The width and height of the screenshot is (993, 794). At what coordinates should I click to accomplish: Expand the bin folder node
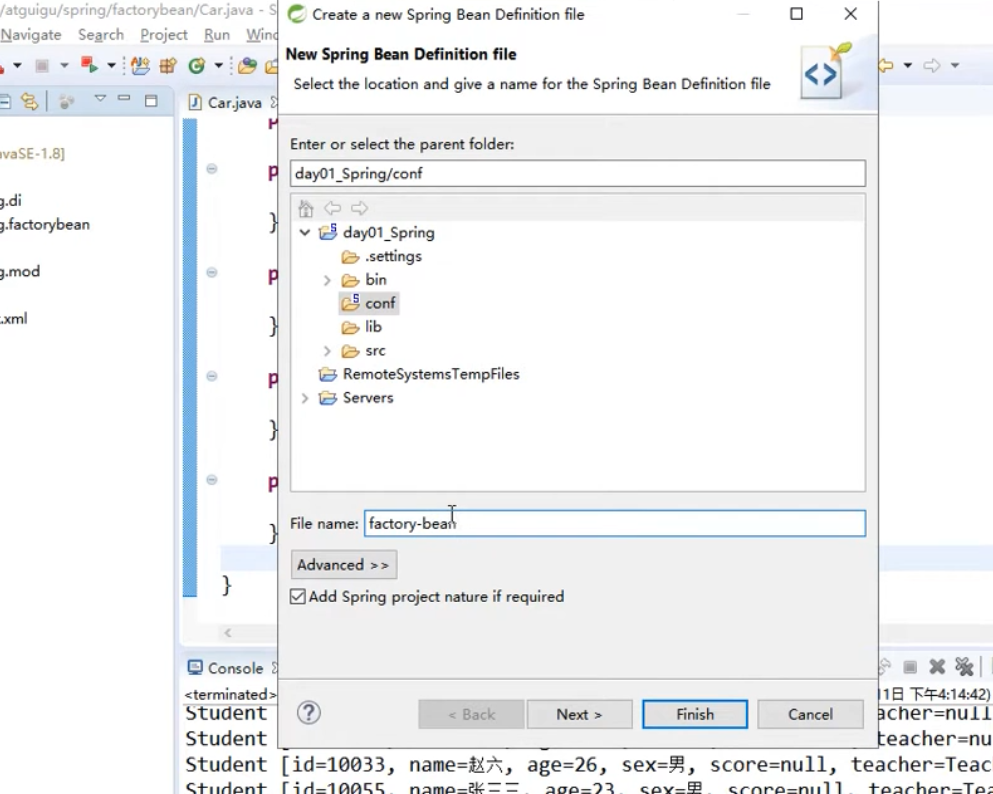(x=327, y=280)
